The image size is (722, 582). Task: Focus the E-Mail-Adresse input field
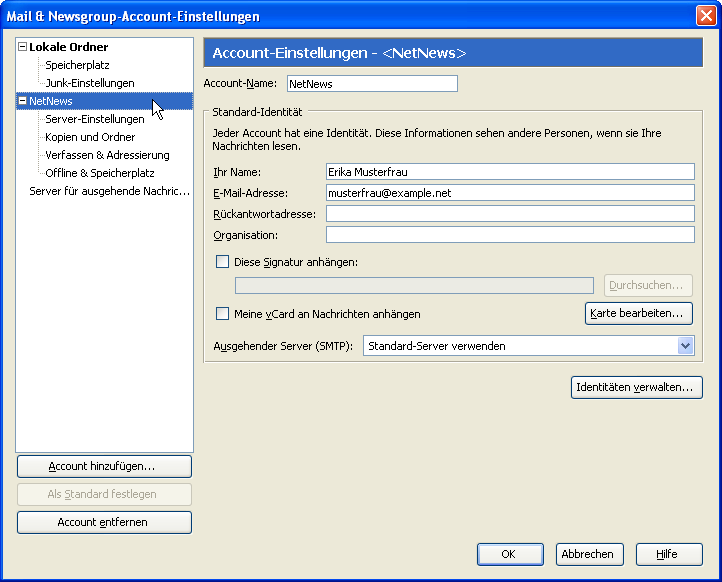pos(509,193)
